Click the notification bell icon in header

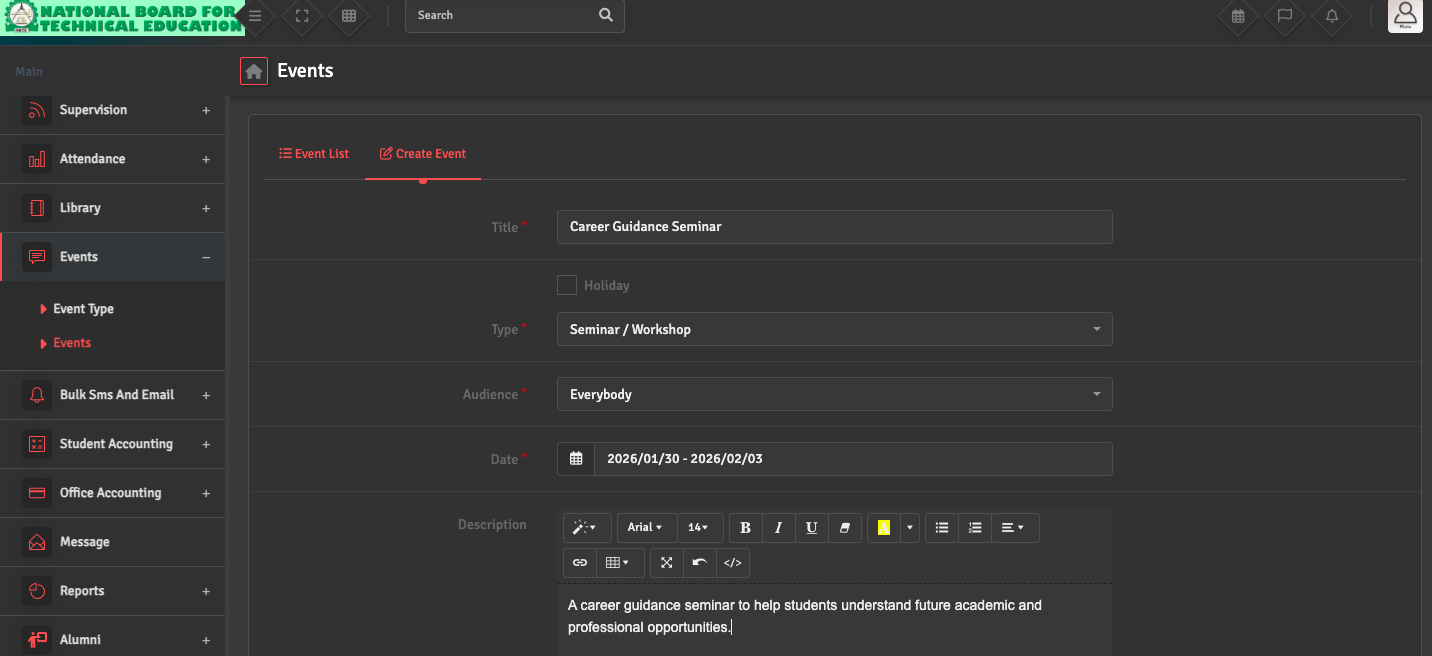point(1332,16)
